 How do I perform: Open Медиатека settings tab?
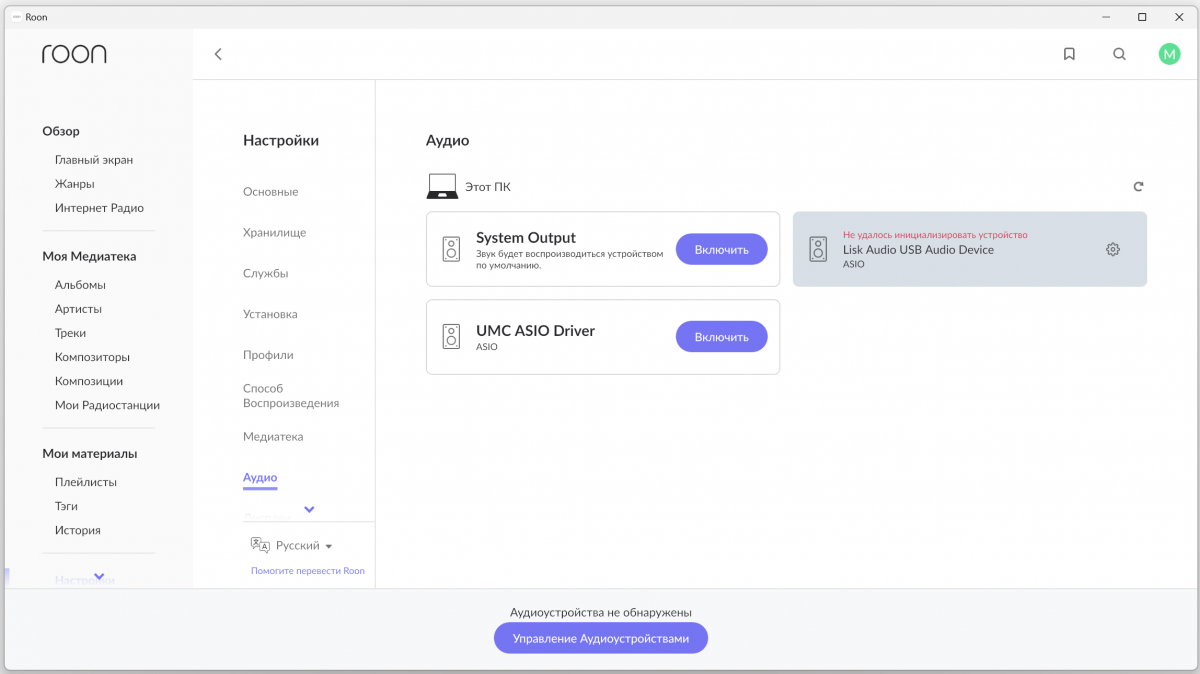(x=273, y=437)
